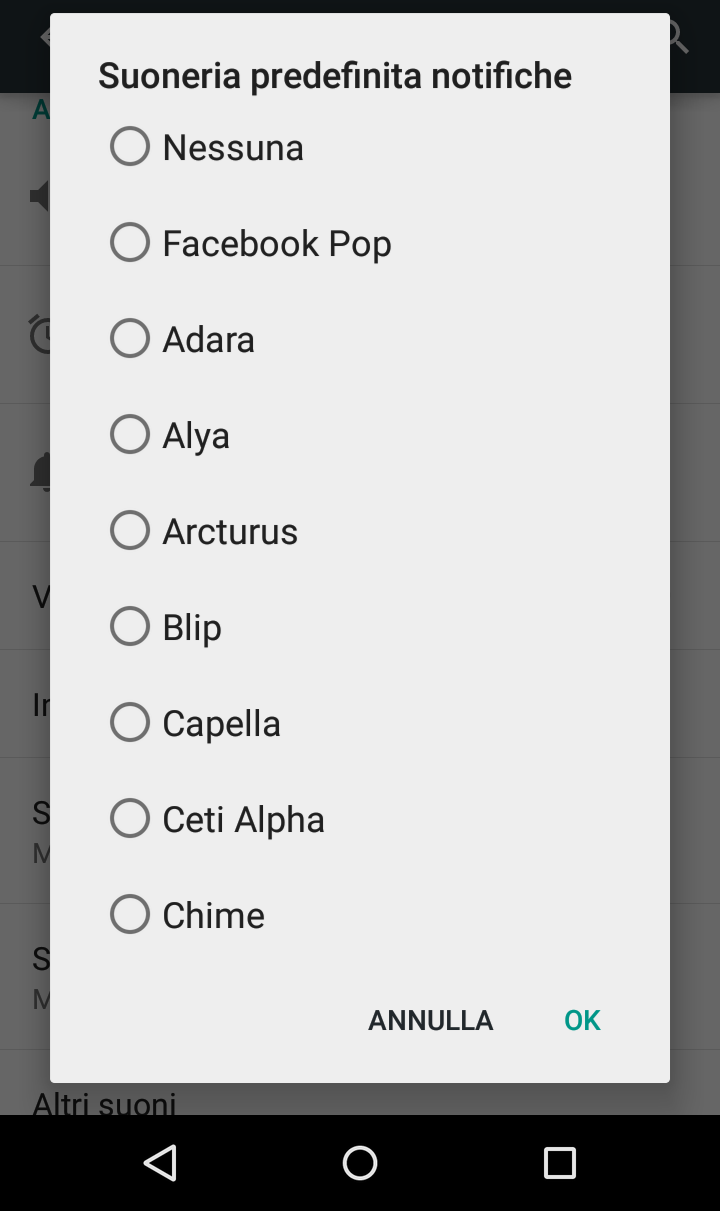Viewport: 720px width, 1211px height.
Task: Tap the volume speaker icon at left edge
Action: tap(40, 196)
